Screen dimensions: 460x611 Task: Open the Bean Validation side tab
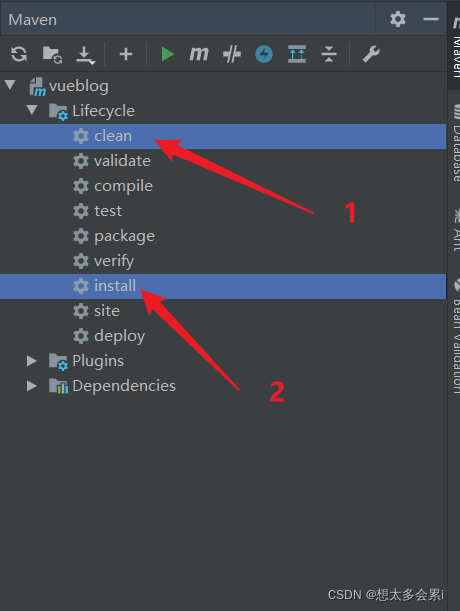(x=456, y=337)
